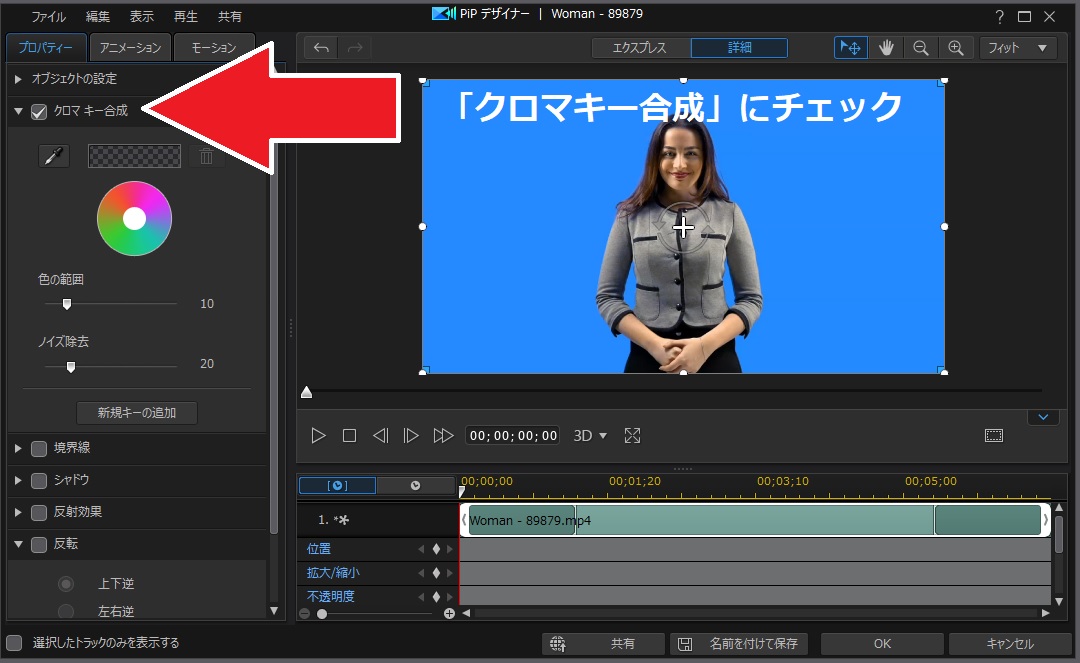Add a keyframe for 不透明度

436,597
